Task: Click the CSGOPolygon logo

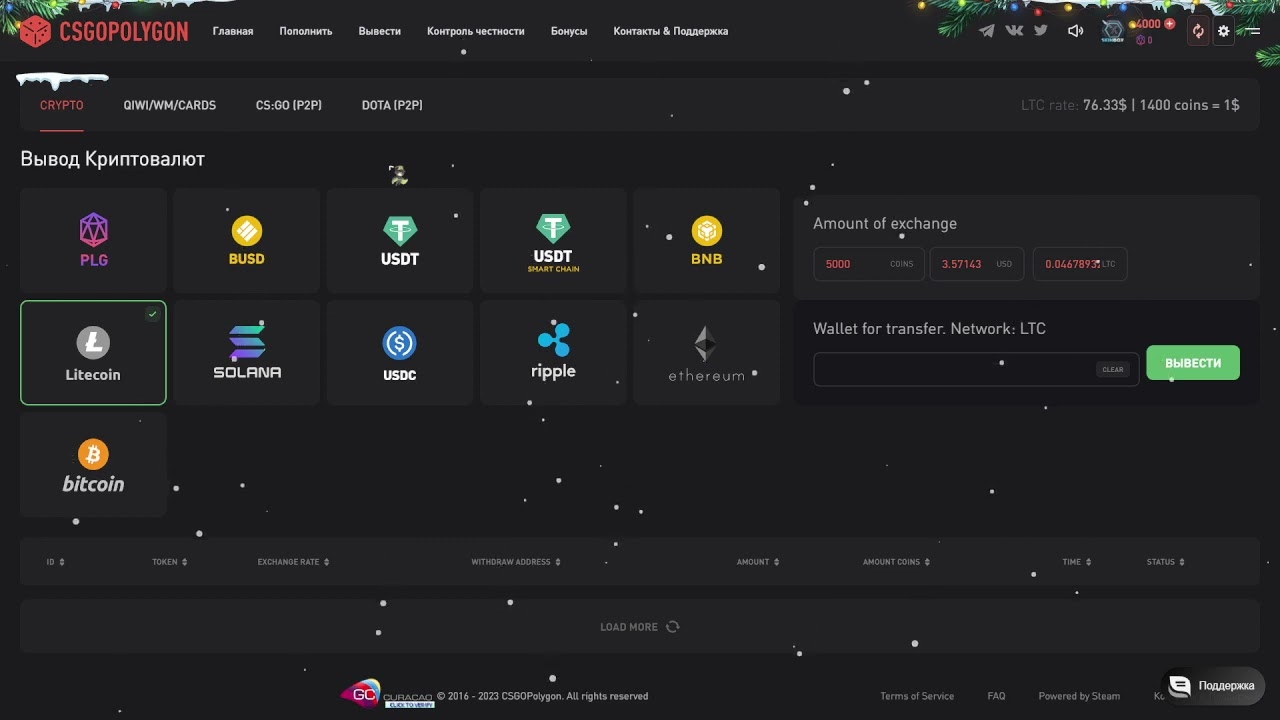Action: (104, 31)
